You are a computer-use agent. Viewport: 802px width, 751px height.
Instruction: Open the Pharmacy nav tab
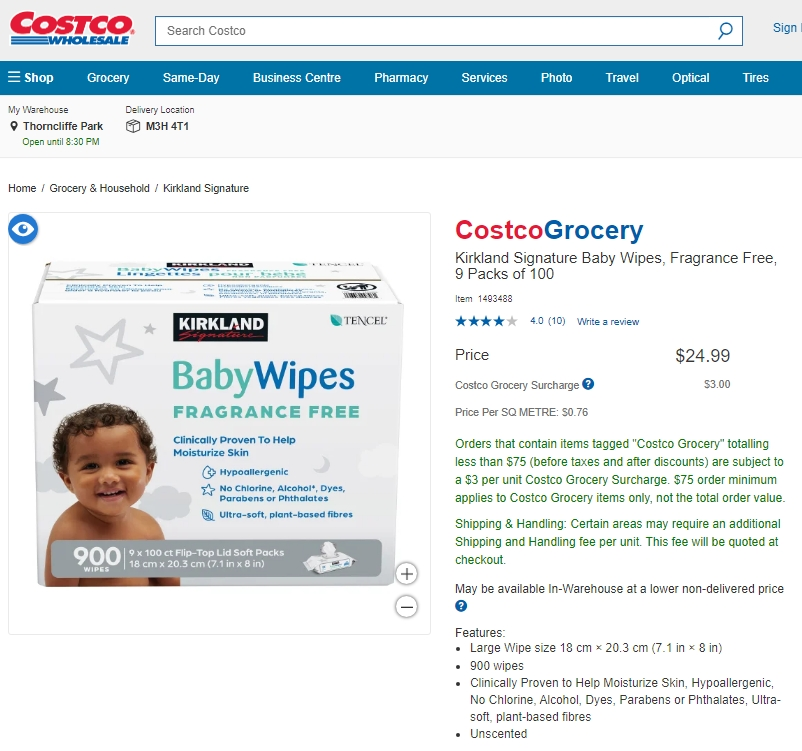click(401, 78)
